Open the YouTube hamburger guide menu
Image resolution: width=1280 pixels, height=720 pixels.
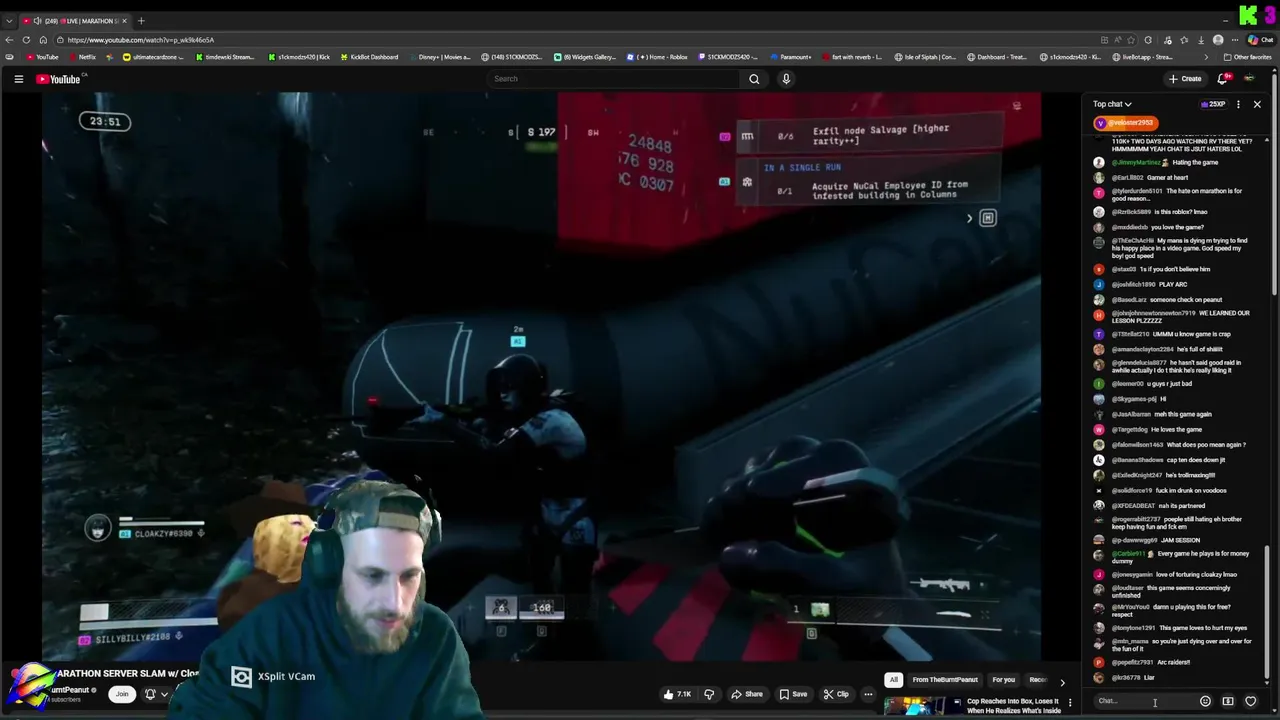pyautogui.click(x=18, y=79)
